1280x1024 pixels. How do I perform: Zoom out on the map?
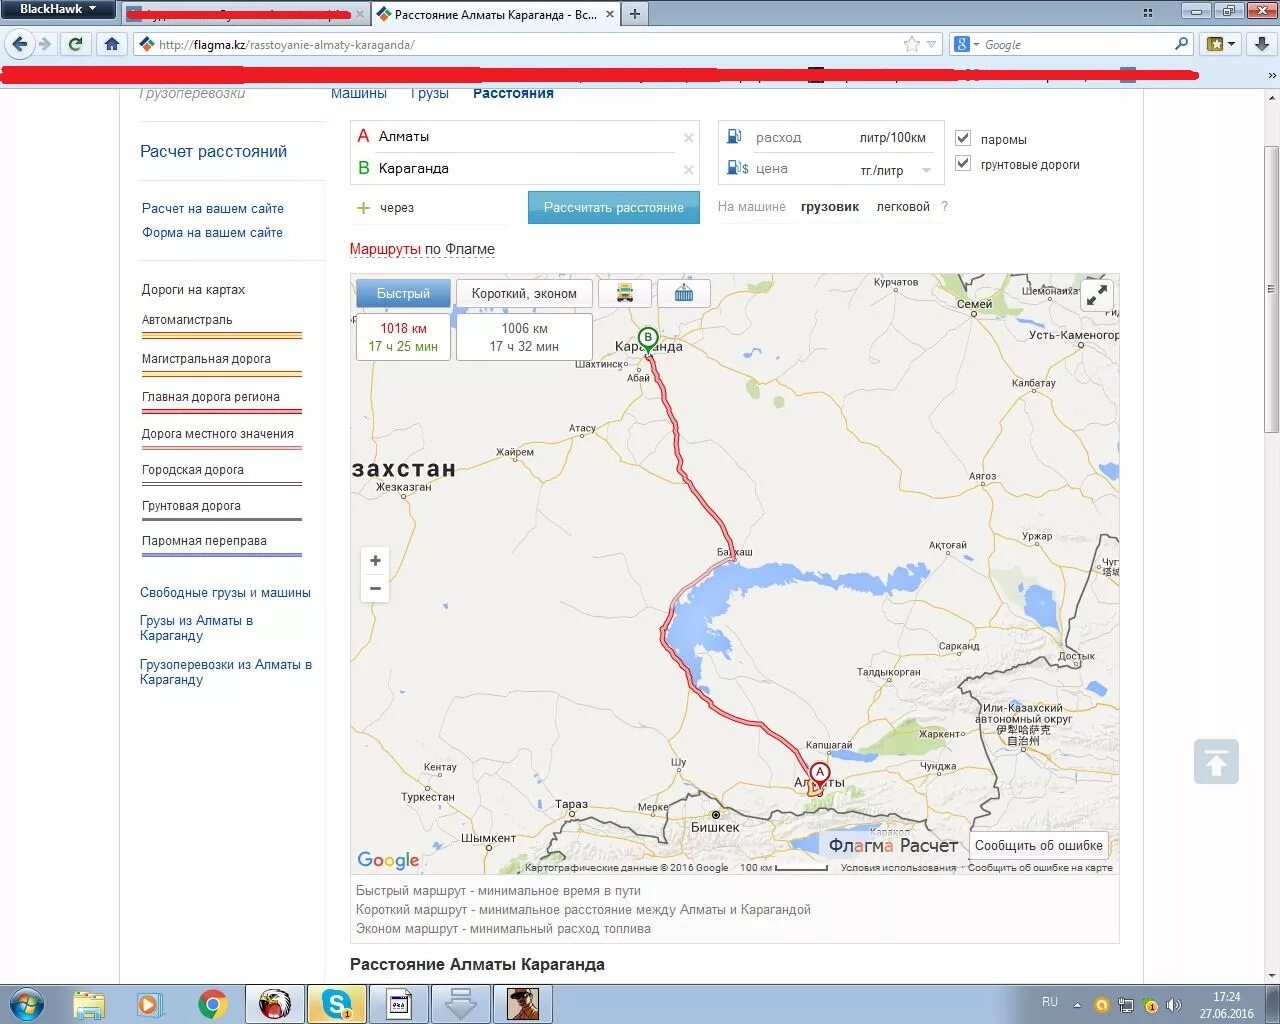point(375,588)
